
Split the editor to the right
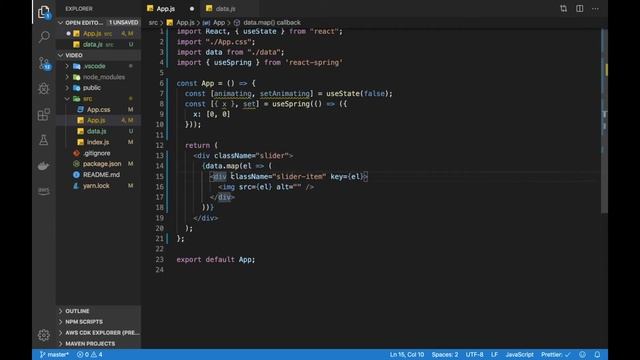click(x=579, y=9)
